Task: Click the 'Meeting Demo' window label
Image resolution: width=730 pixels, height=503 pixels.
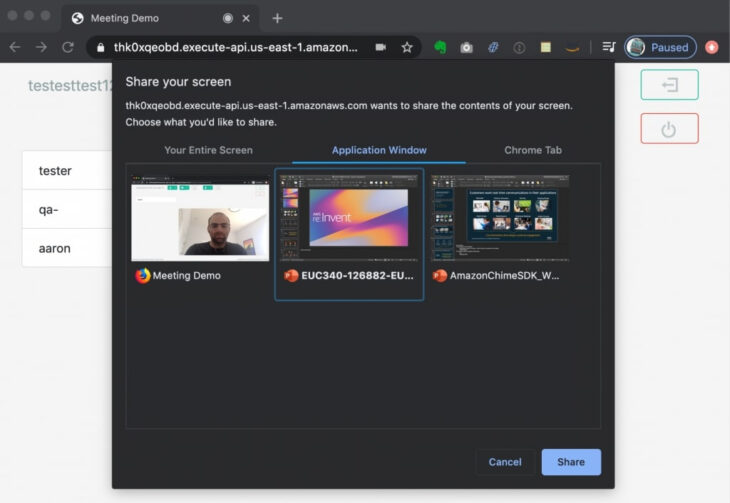Action: click(x=187, y=276)
